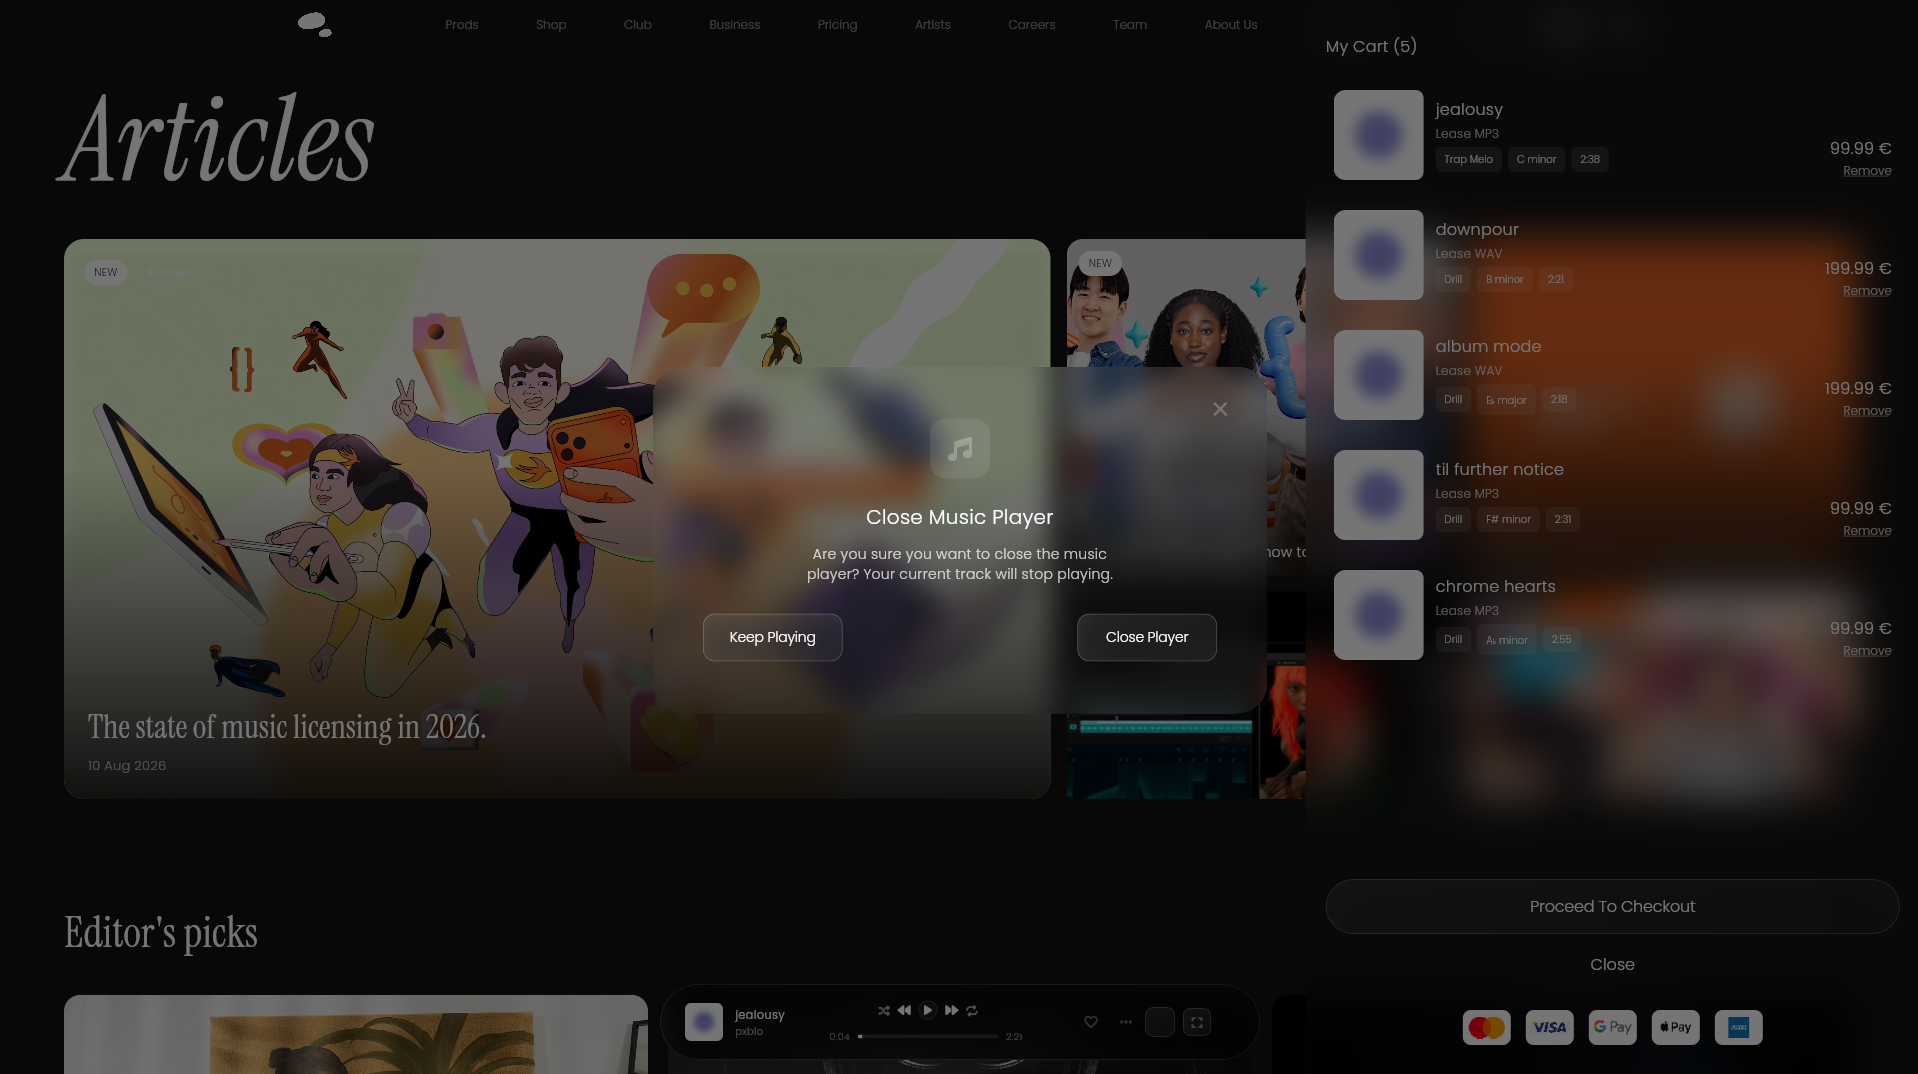Screen dimensions: 1918x1074
Task: Click the speech-bubble site logo
Action: [315, 25]
